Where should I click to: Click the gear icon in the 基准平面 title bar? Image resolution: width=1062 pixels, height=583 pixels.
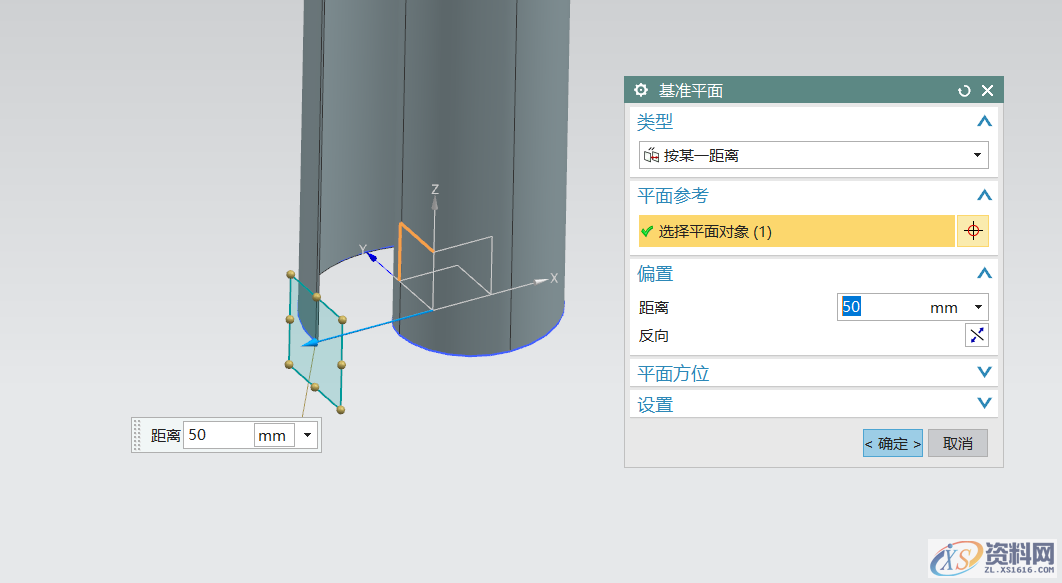pos(641,90)
